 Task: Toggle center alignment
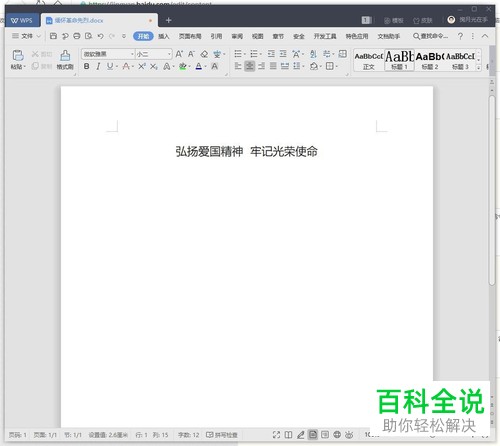(x=250, y=66)
